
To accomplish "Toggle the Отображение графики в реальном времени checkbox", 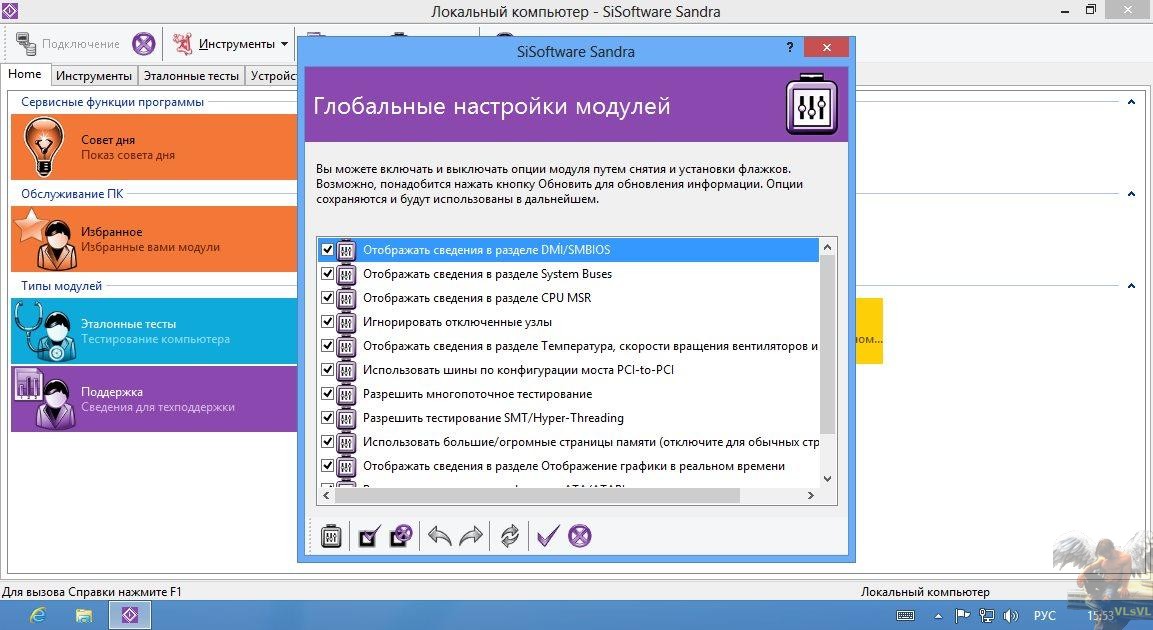I will tap(327, 466).
